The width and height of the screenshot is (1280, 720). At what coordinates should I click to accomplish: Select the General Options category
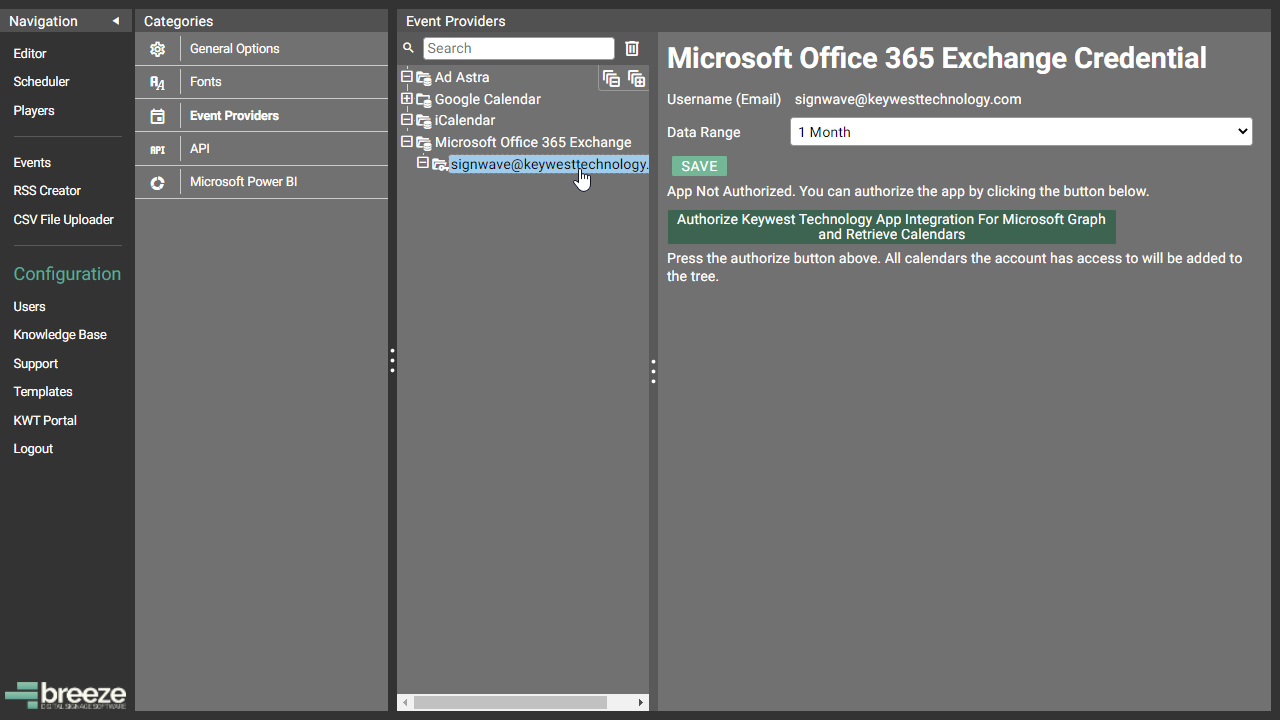click(x=261, y=49)
